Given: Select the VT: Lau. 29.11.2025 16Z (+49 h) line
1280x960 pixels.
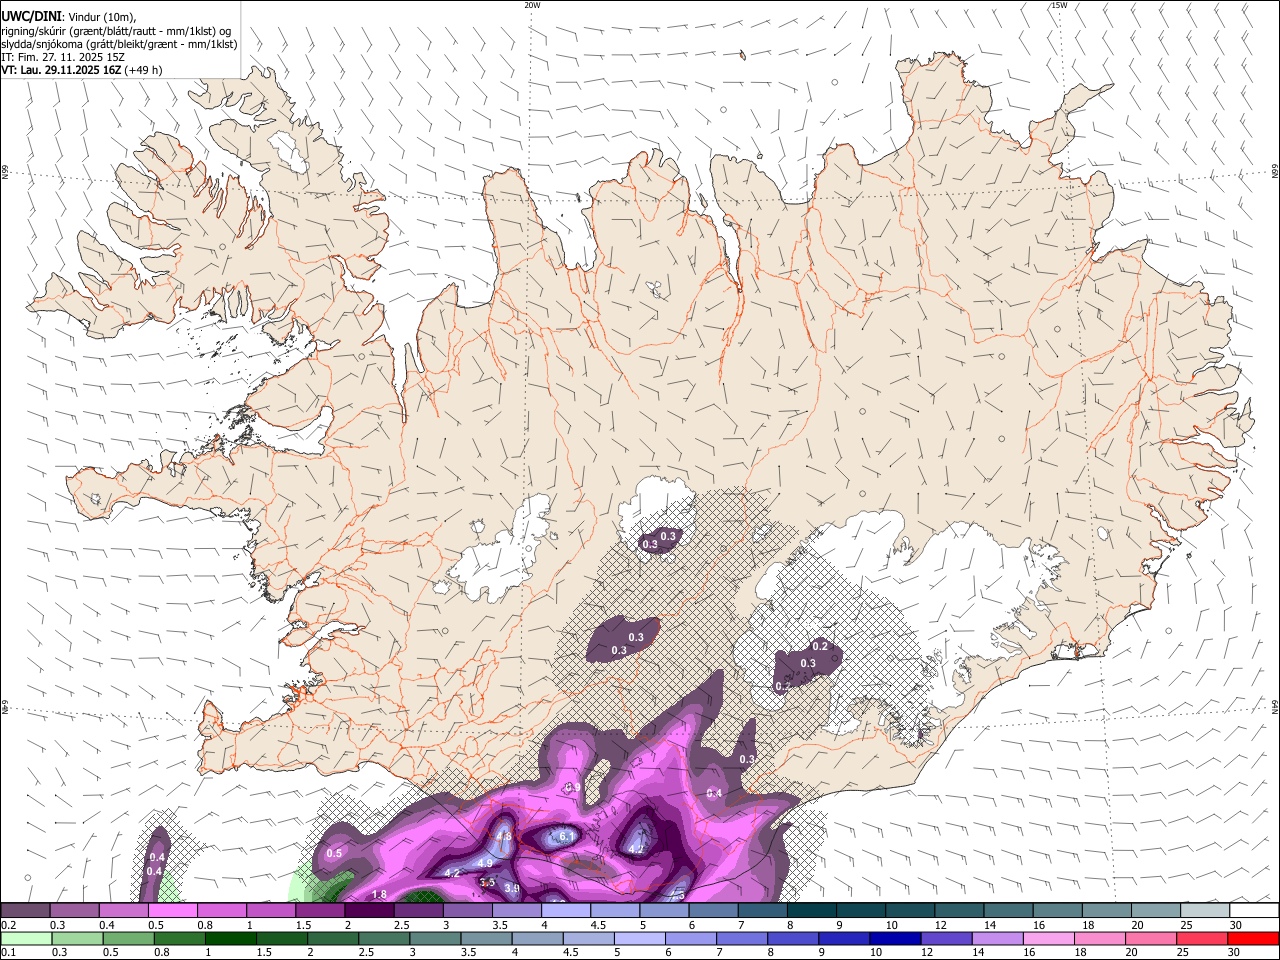Looking at the screenshot, I should [81, 70].
